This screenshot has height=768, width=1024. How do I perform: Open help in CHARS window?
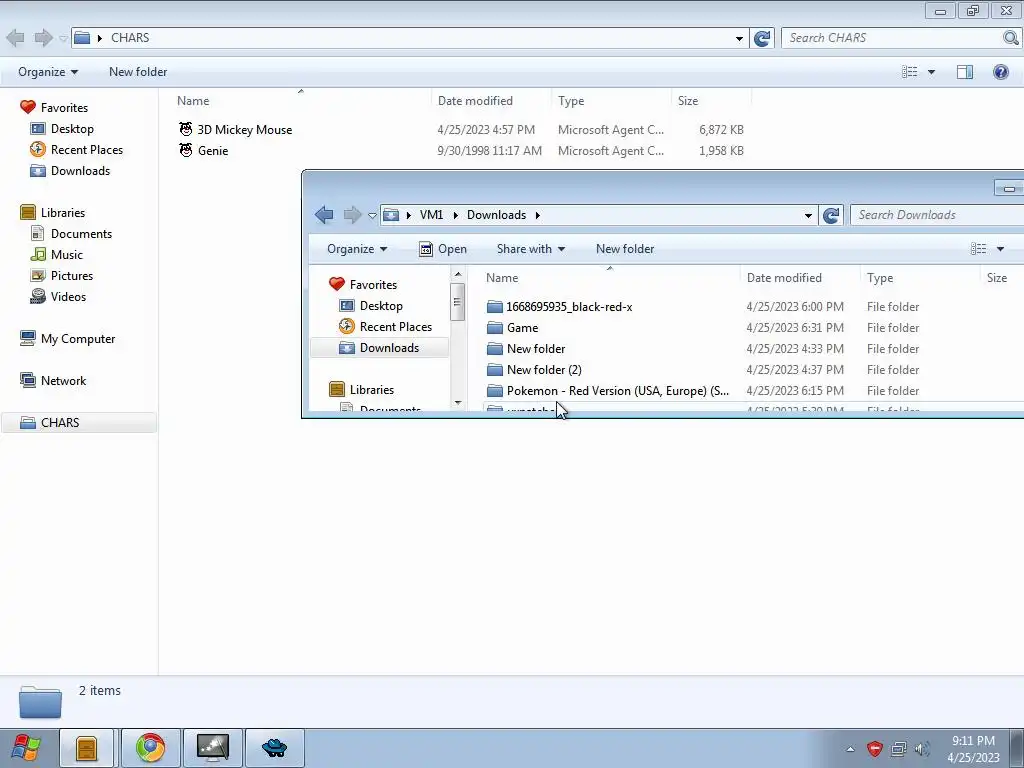1000,72
